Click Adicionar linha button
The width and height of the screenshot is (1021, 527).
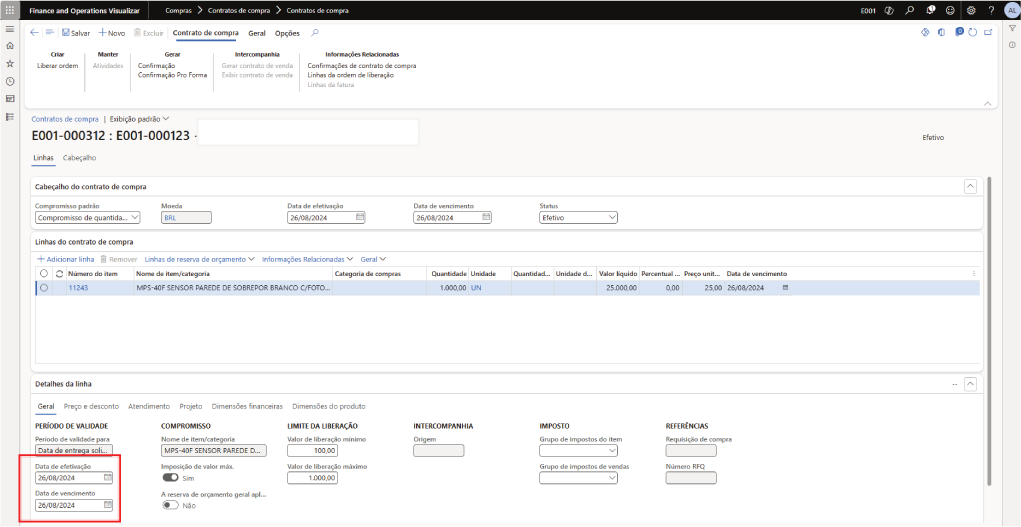point(66,259)
